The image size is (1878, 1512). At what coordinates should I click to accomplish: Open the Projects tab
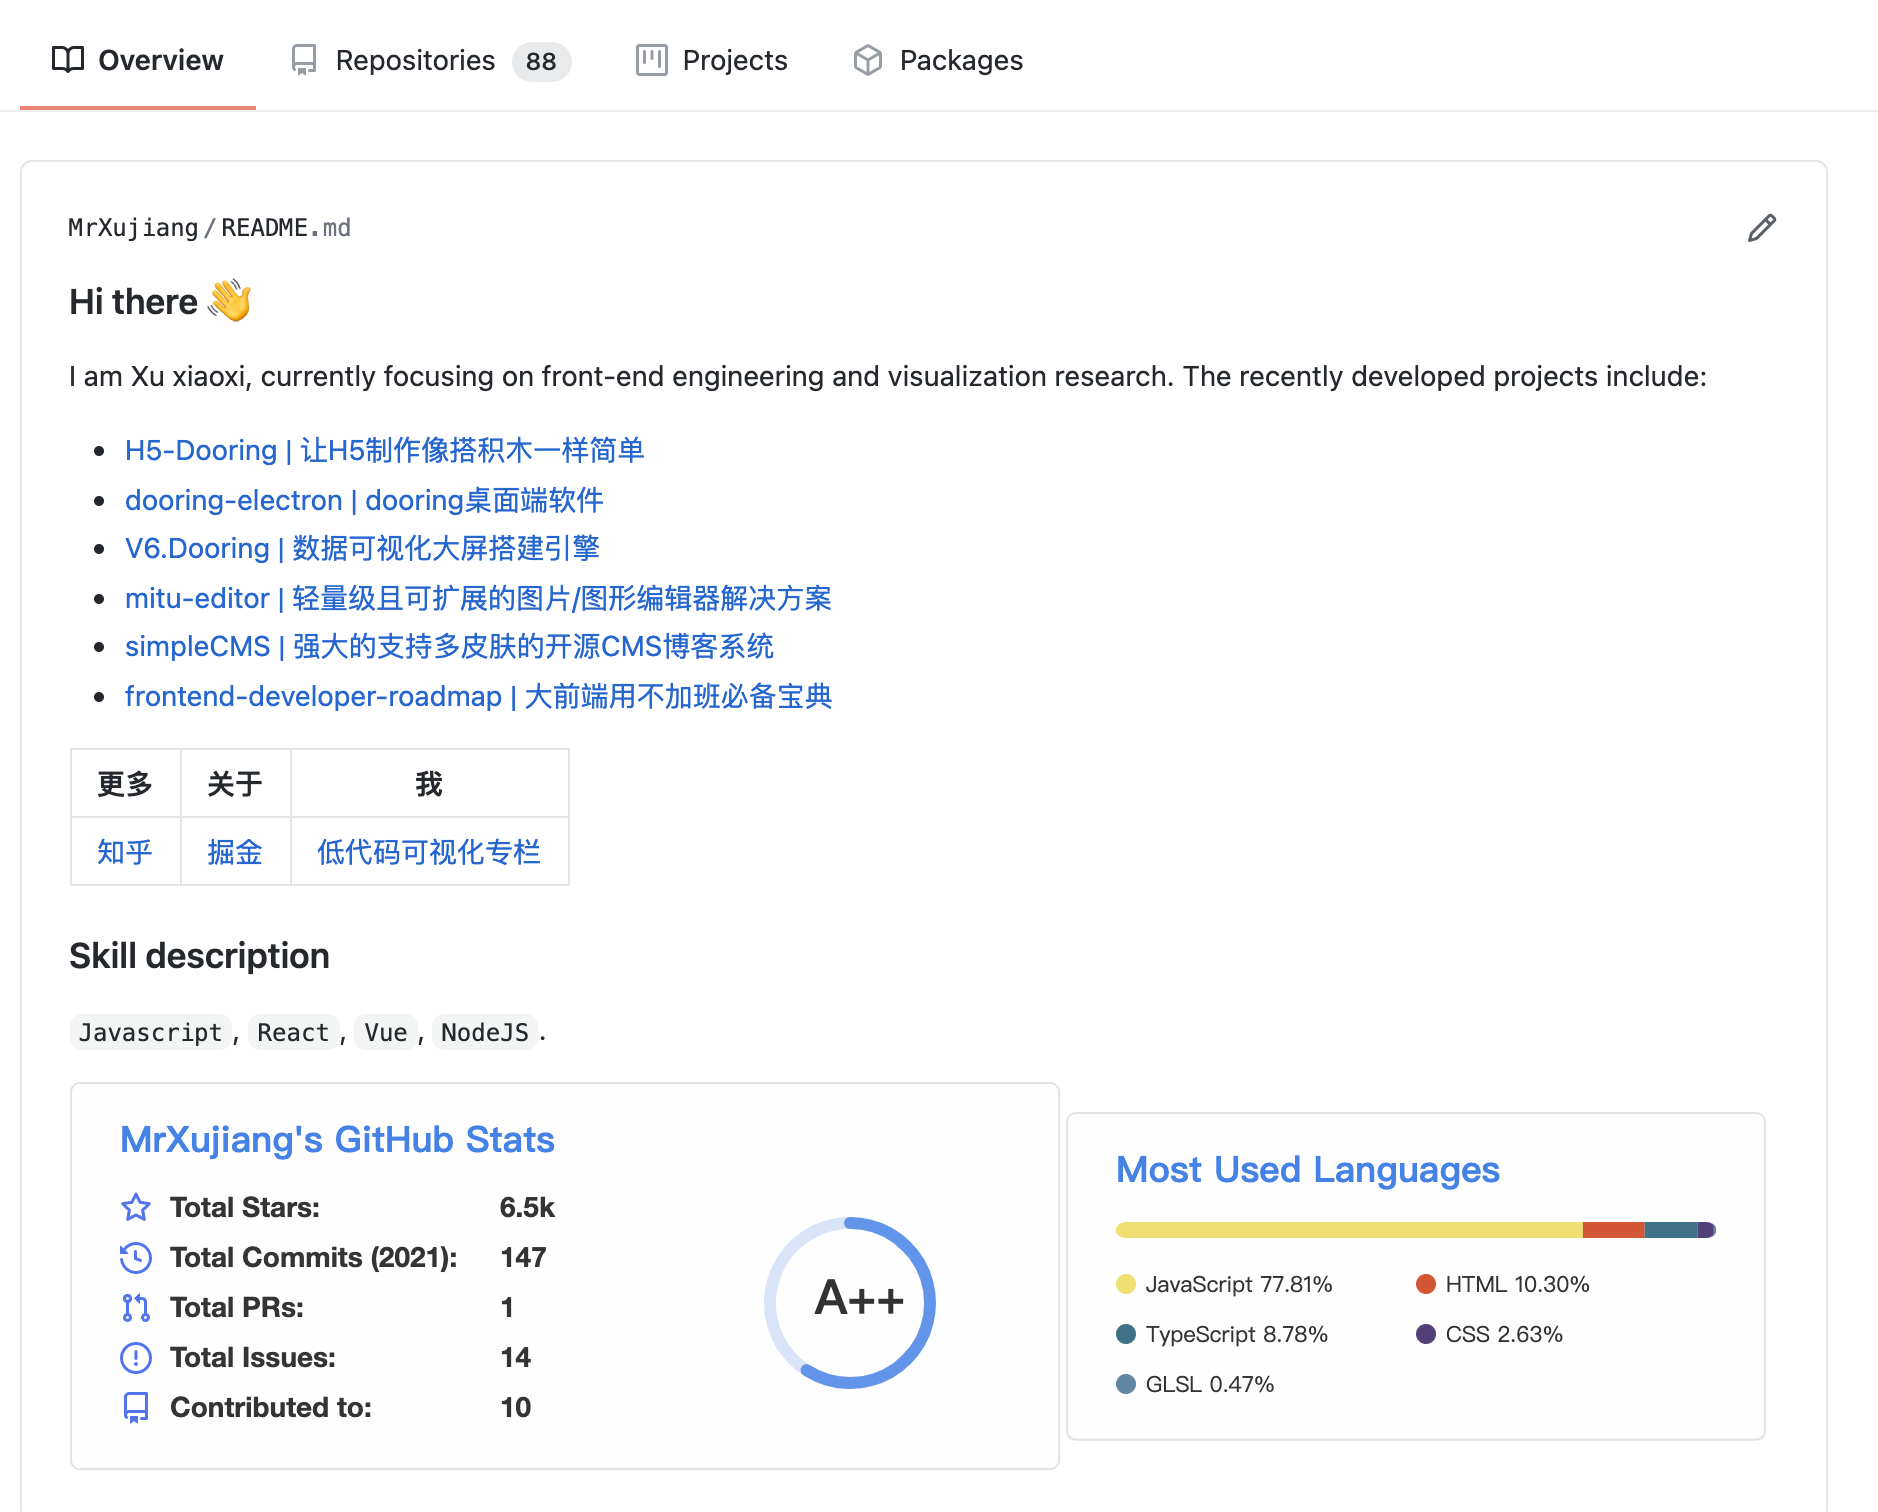pos(712,60)
